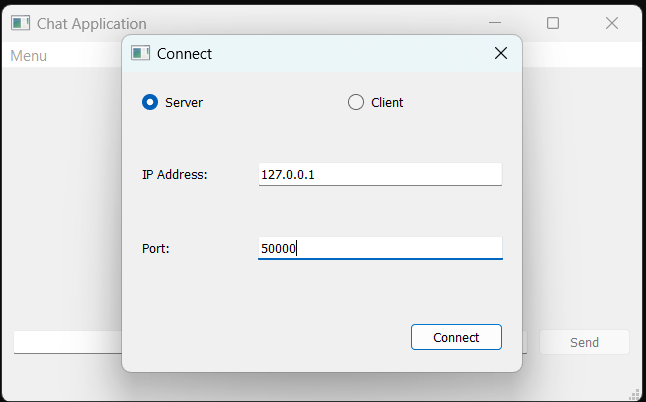Minimize the Chat Application window

495,23
